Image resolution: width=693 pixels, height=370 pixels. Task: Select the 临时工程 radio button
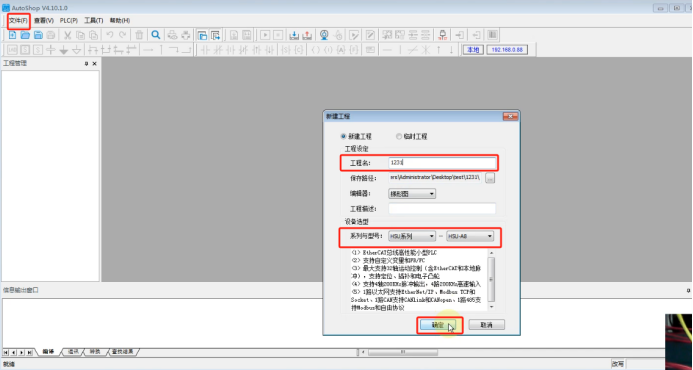[399, 137]
